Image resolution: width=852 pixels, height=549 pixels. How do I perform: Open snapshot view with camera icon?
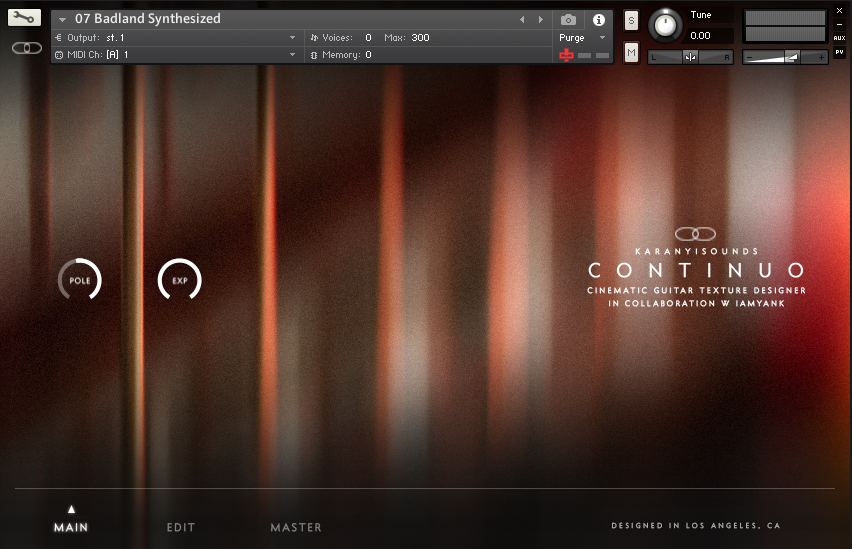pyautogui.click(x=568, y=20)
